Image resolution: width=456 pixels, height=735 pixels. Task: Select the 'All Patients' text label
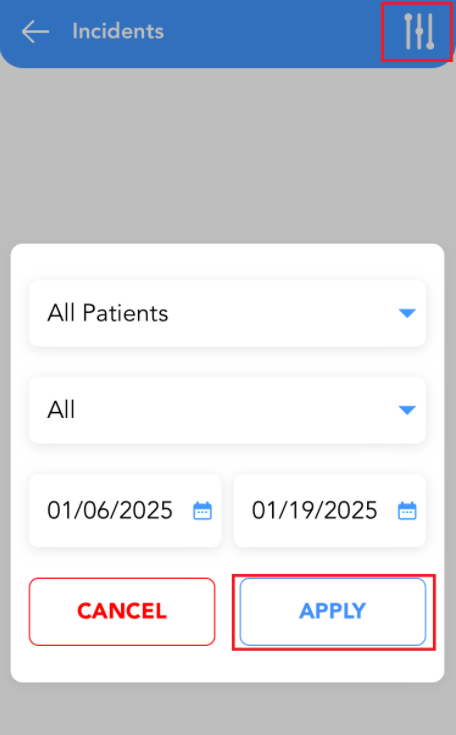[x=108, y=313]
